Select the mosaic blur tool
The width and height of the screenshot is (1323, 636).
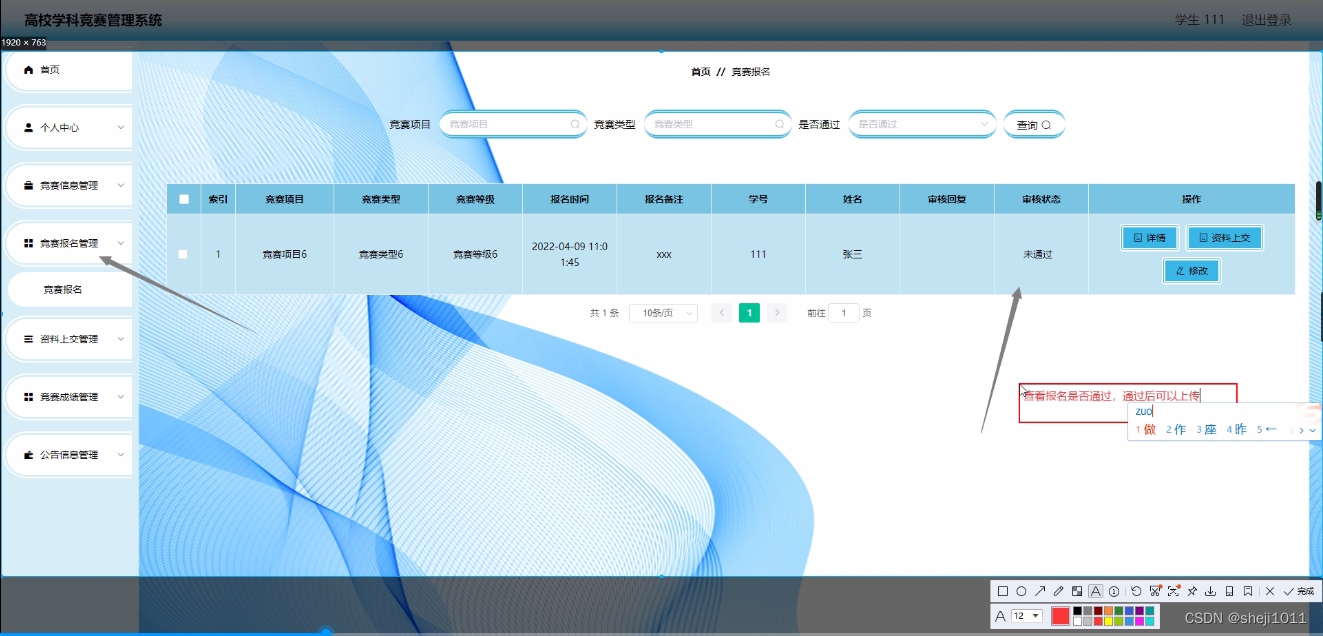click(x=1077, y=591)
